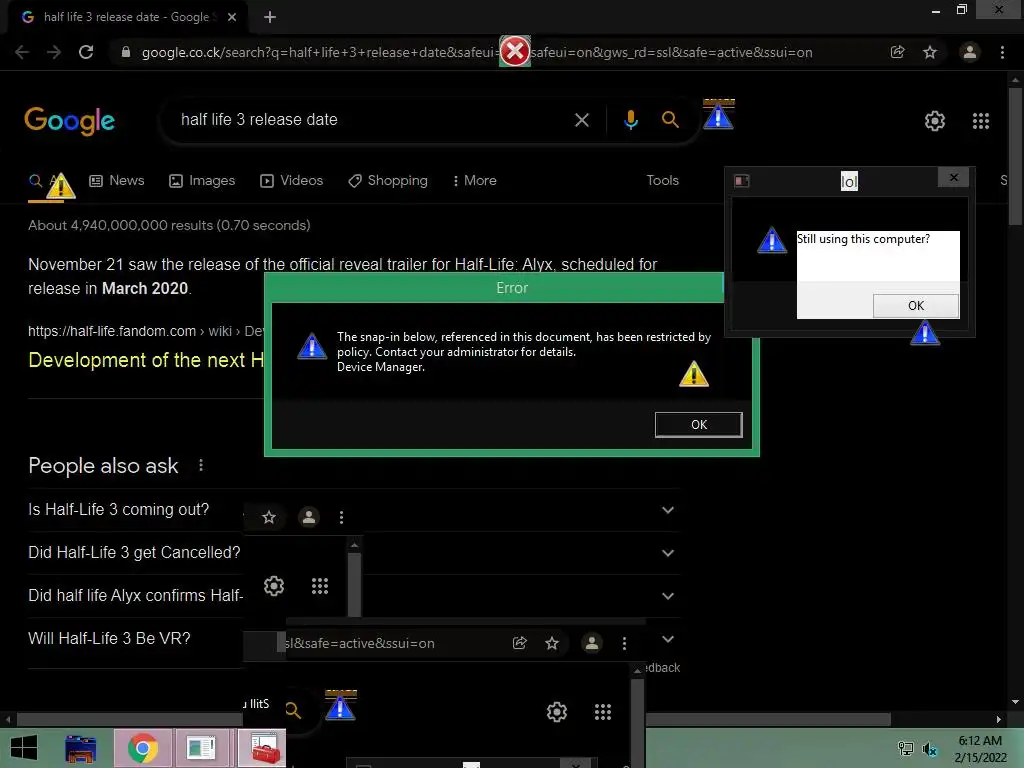Image resolution: width=1024 pixels, height=768 pixels.
Task: Expand "Is Half-Life 3 coming out?"
Action: pyautogui.click(x=667, y=510)
